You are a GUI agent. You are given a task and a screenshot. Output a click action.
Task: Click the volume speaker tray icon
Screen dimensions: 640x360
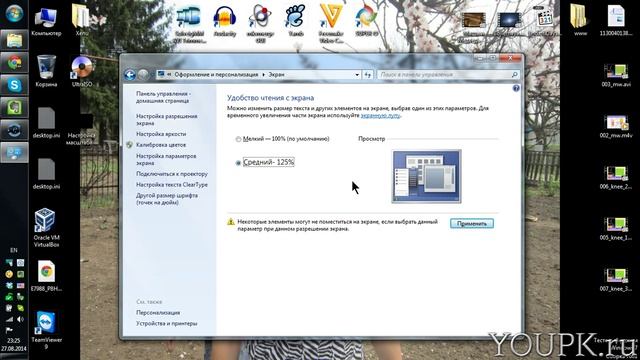(20, 319)
